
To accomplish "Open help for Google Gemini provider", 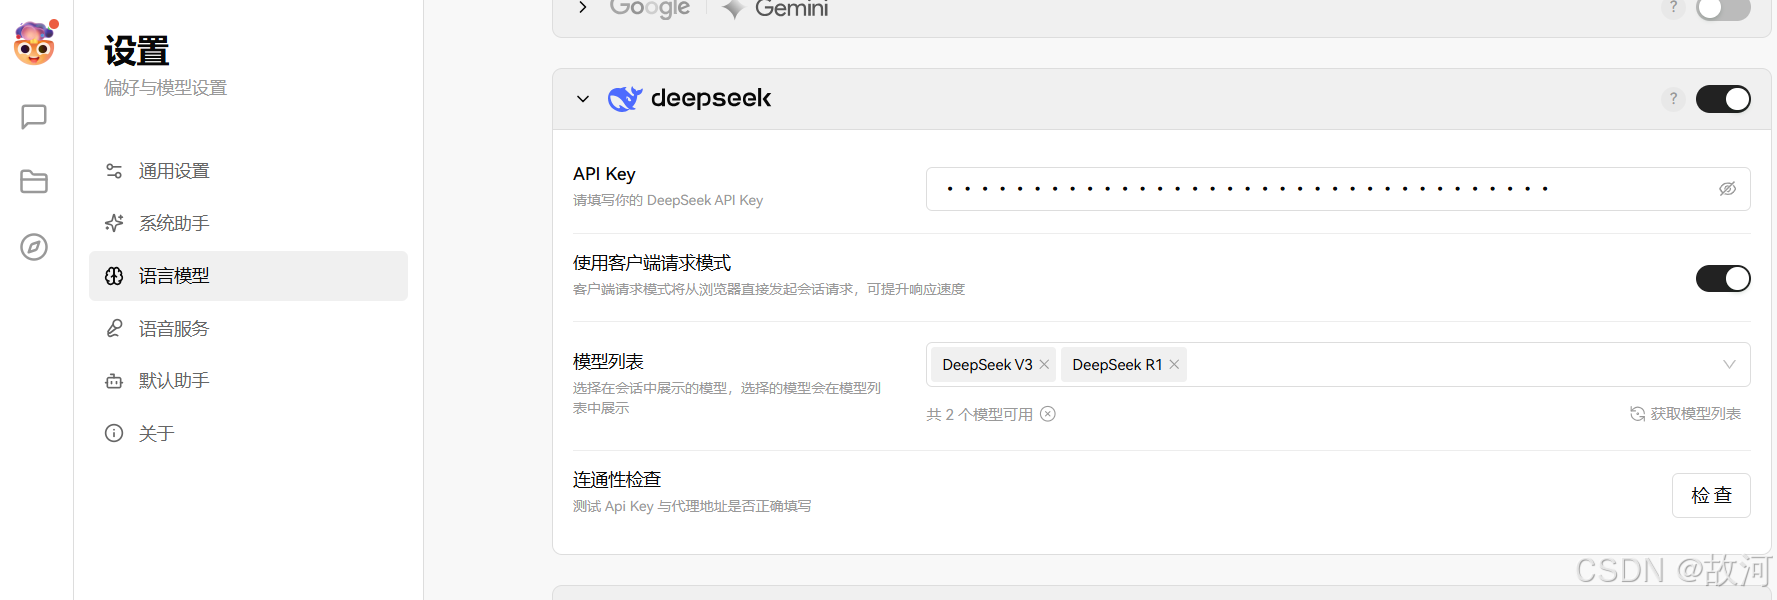I will pos(1673,8).
